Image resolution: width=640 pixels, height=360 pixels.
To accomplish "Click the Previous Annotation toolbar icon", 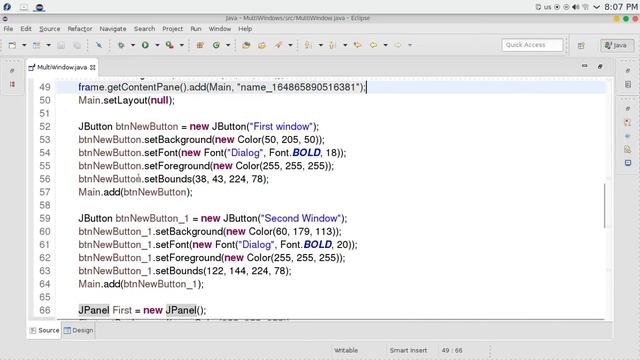I will pos(333,45).
